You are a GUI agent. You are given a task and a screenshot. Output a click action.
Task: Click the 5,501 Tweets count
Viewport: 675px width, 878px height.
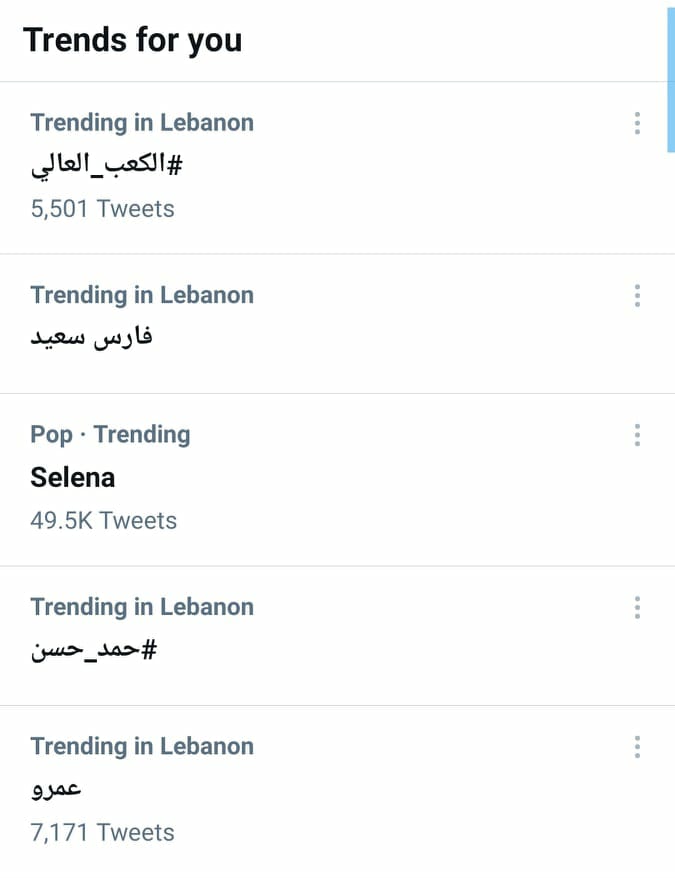tap(103, 209)
